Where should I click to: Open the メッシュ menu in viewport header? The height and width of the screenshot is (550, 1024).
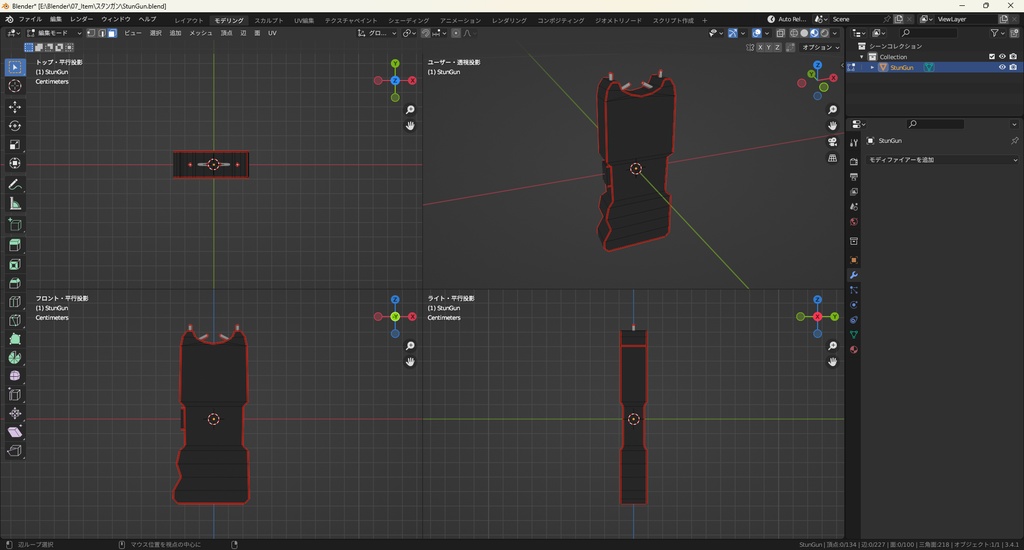click(x=200, y=33)
